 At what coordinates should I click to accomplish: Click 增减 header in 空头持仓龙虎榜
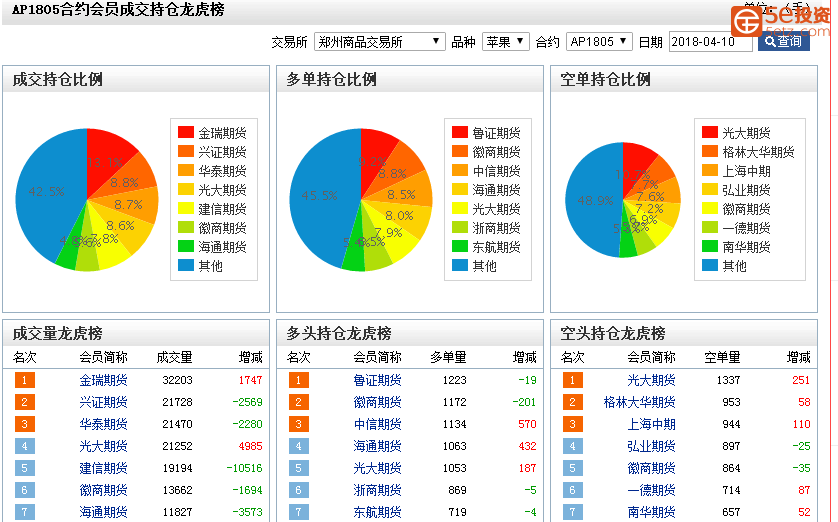click(798, 357)
